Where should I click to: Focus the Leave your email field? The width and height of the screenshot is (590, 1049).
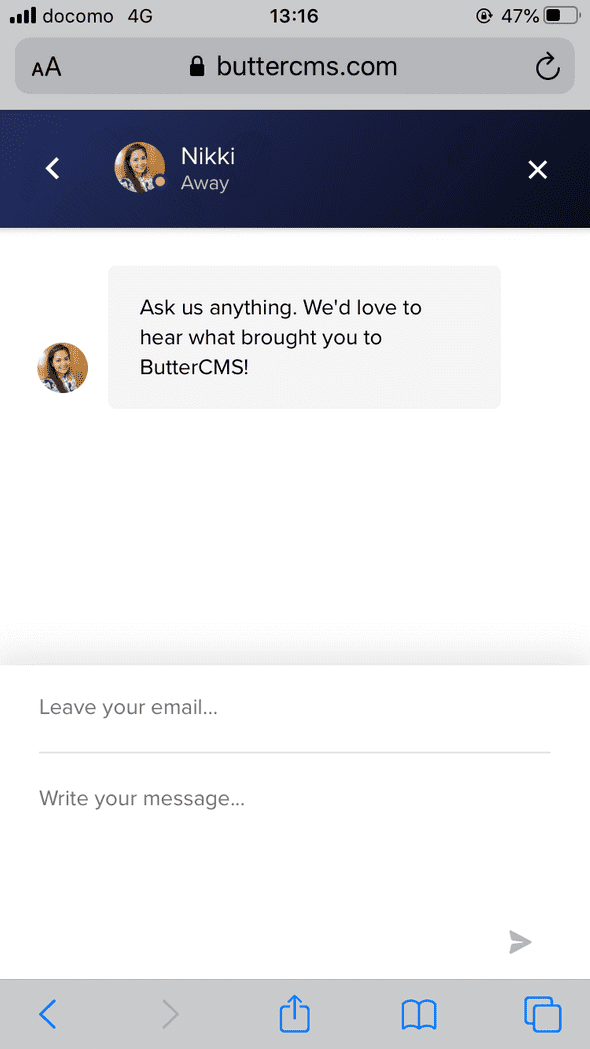[x=294, y=708]
